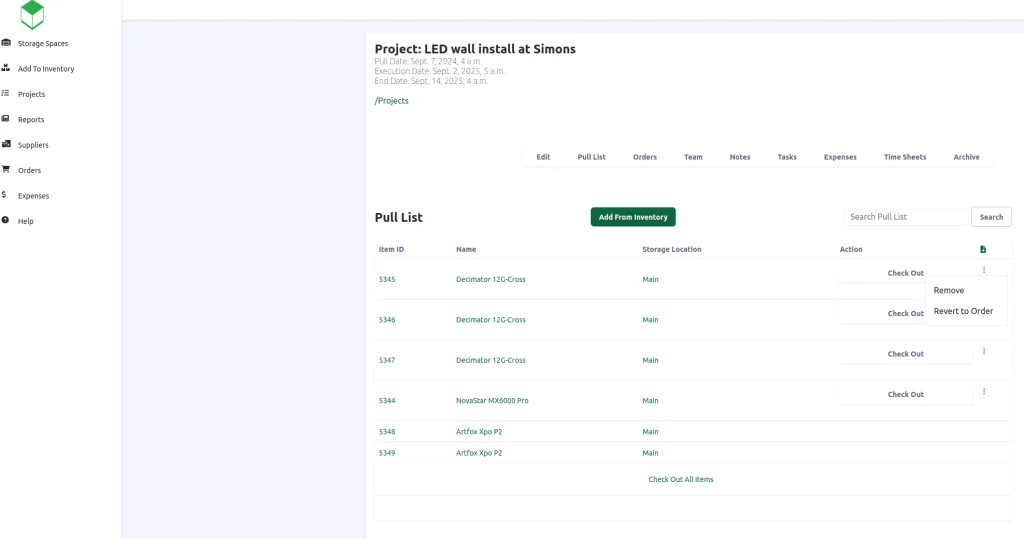Click the Help question mark icon
Image resolution: width=1024 pixels, height=539 pixels.
(5, 220)
